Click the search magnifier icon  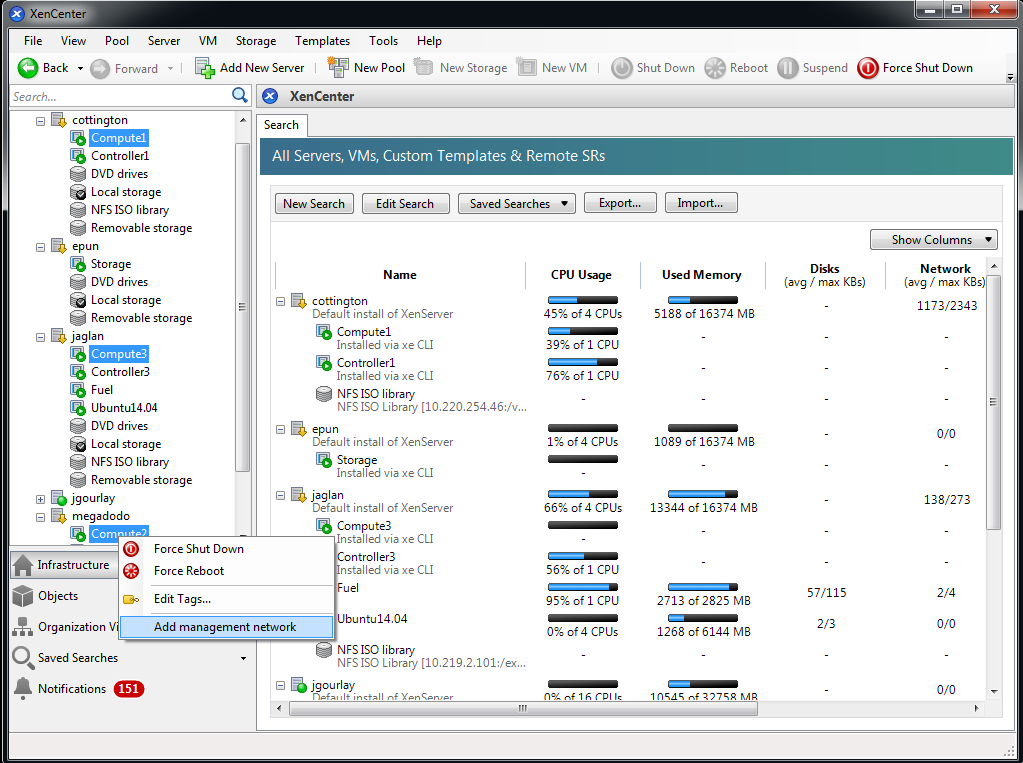coord(239,96)
